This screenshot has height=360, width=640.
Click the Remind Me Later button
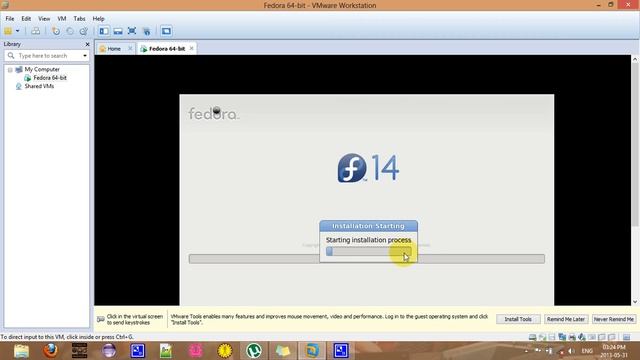point(566,319)
